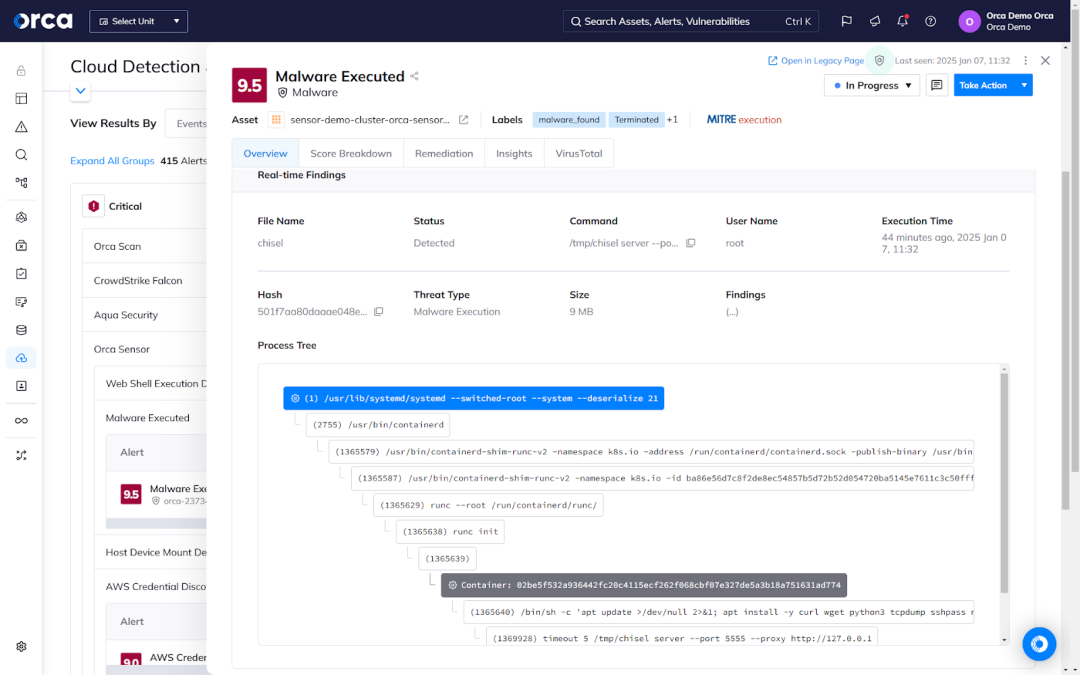Select Aqua Security in the alerts list
This screenshot has height=675, width=1080.
coord(145,315)
